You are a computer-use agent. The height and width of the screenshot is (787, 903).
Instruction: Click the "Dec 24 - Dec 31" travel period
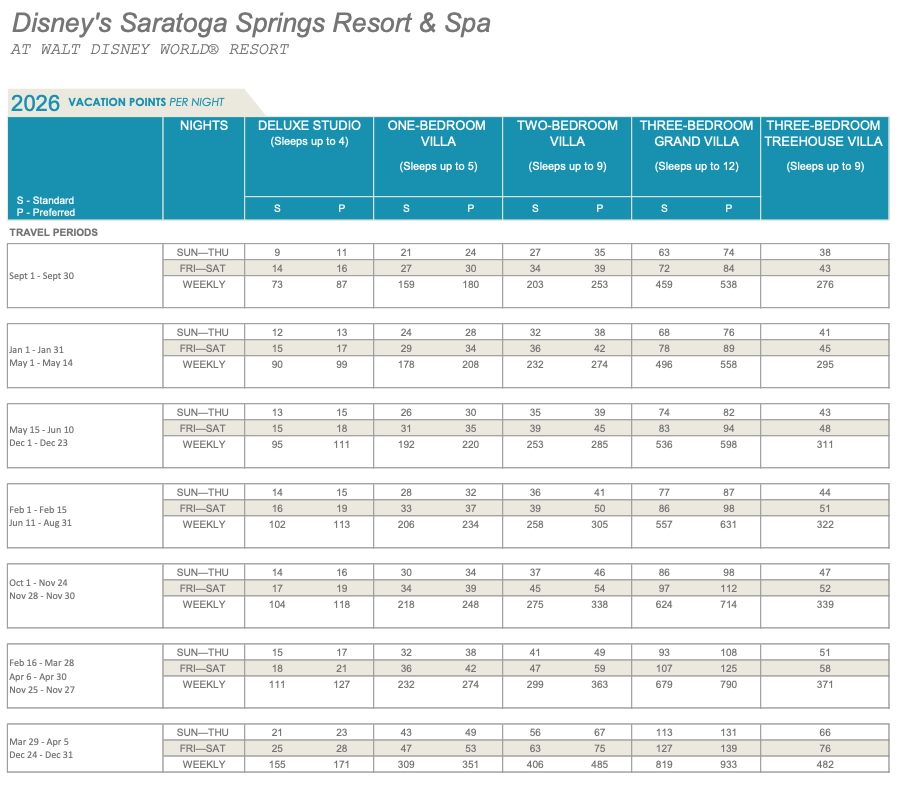(41, 755)
